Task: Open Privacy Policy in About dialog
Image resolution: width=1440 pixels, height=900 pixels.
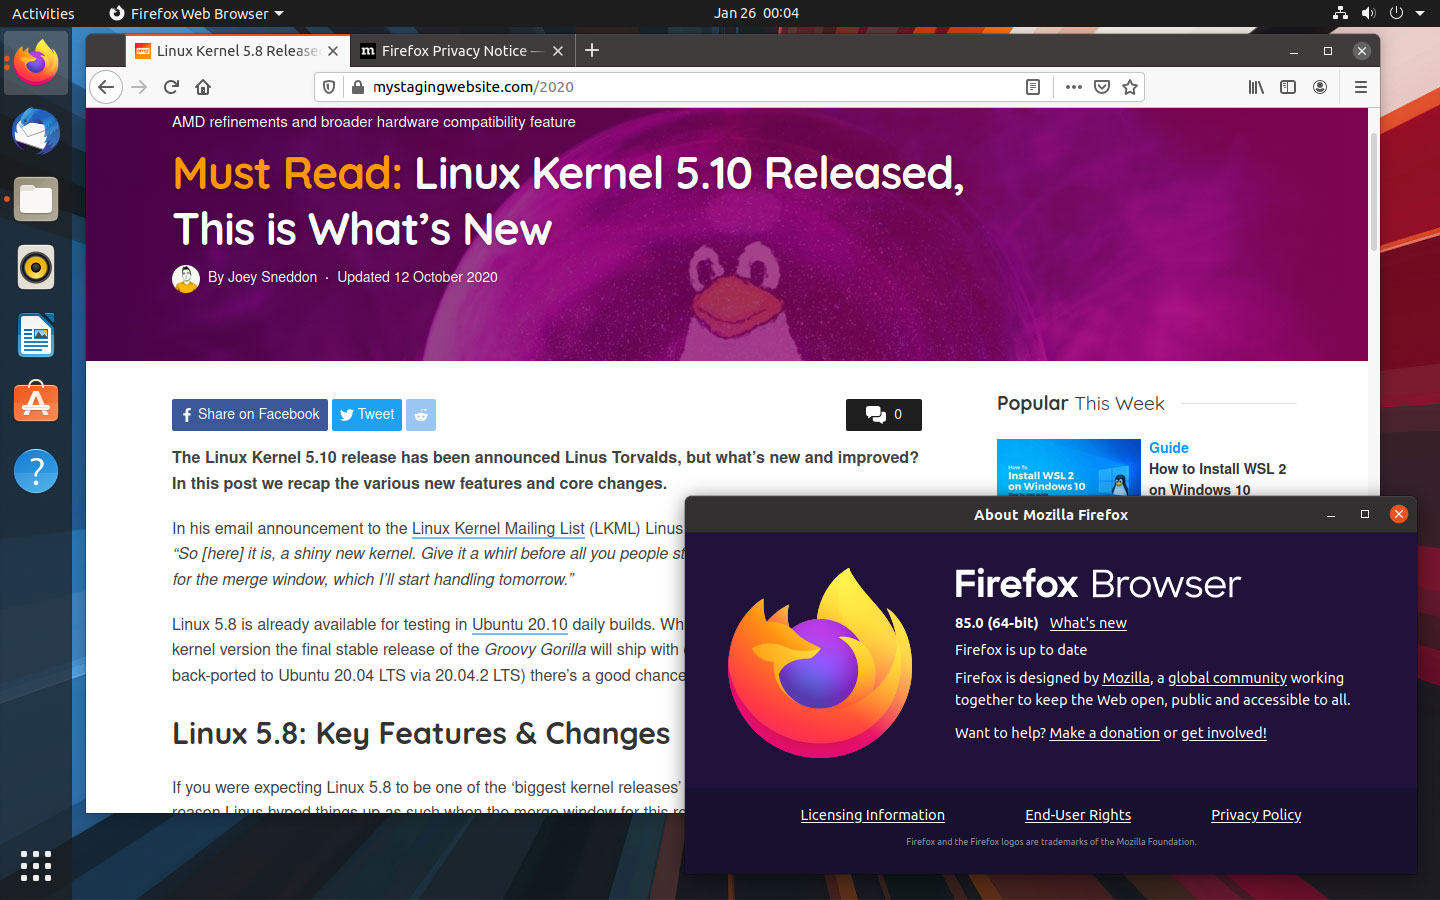Action: pyautogui.click(x=1256, y=815)
